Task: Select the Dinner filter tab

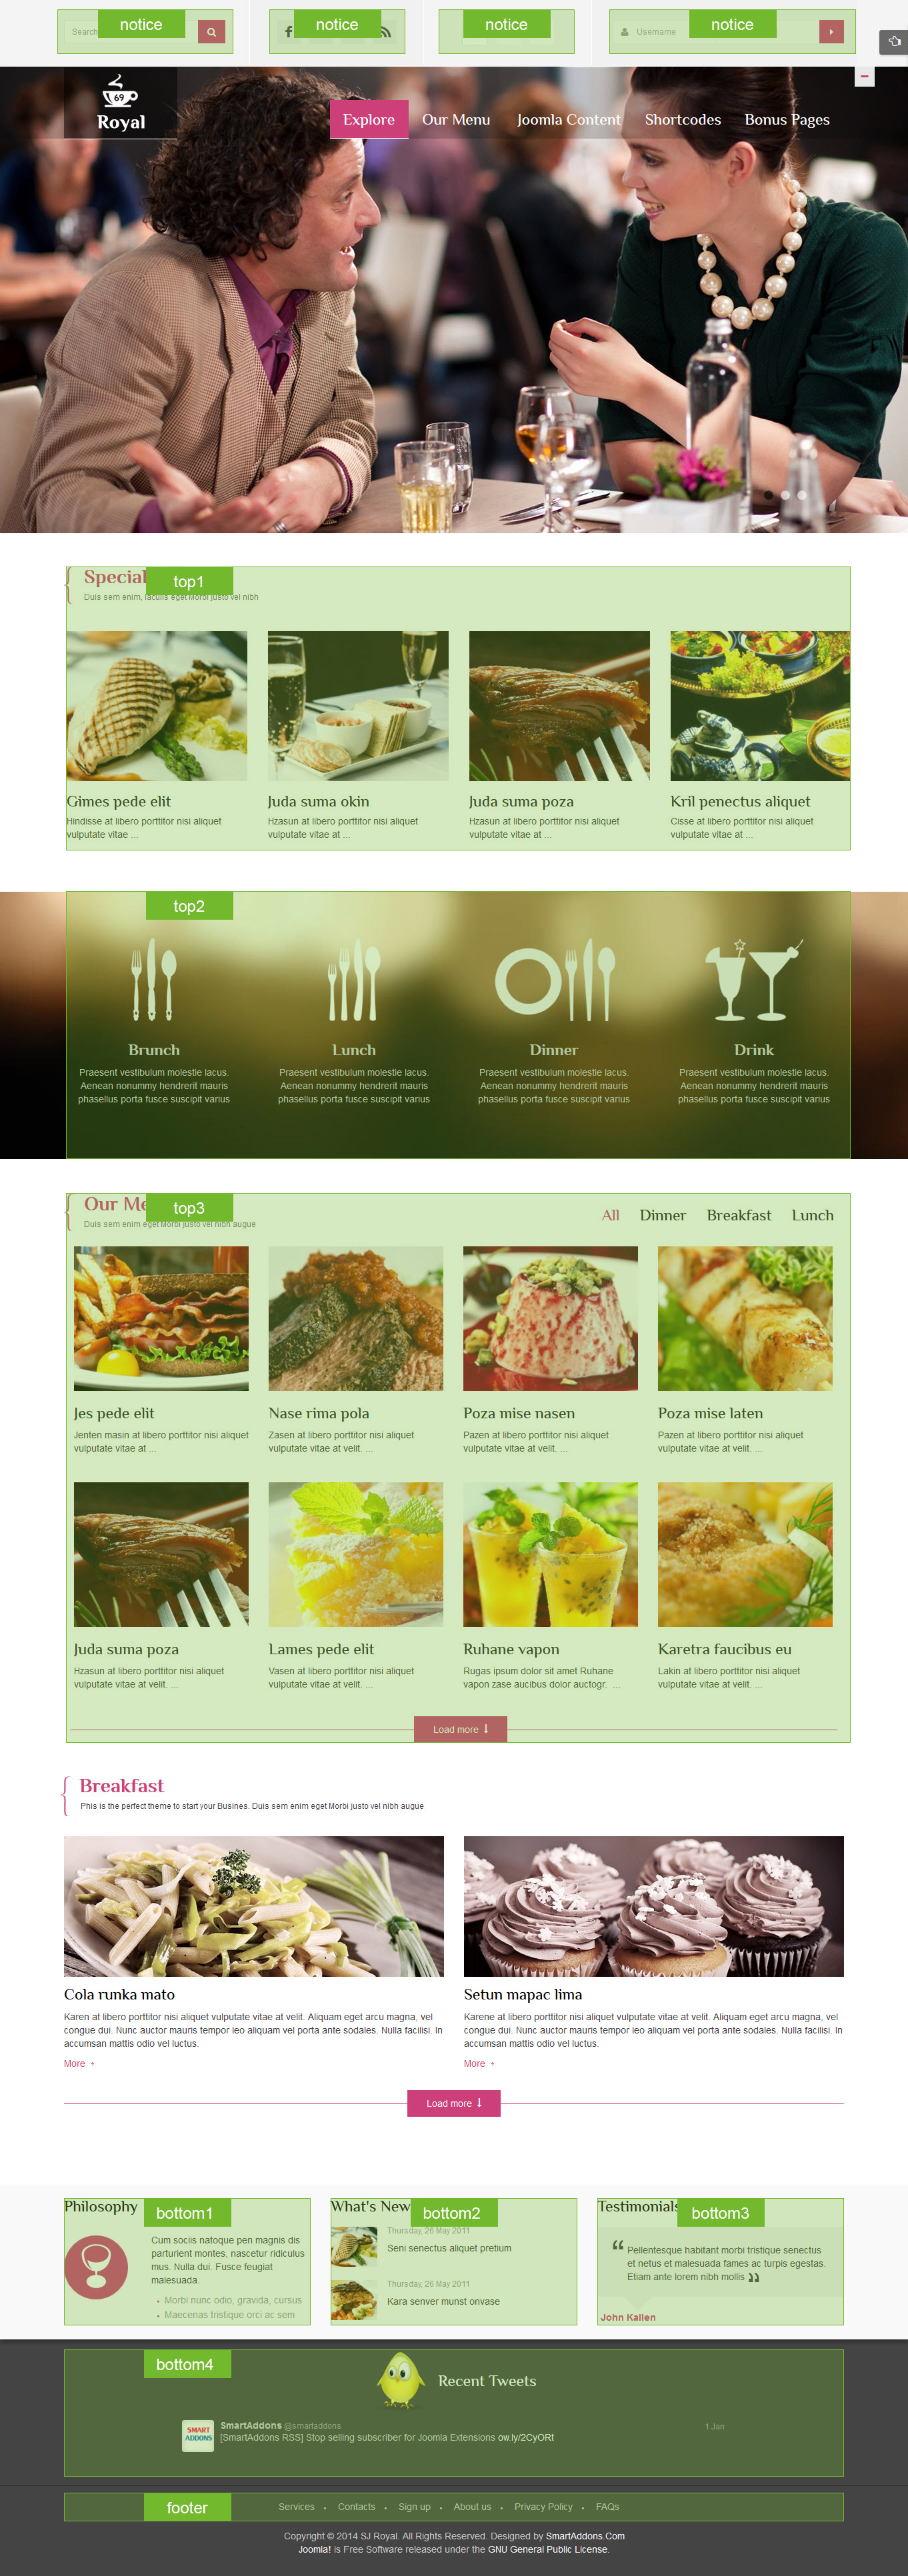Action: [663, 1215]
